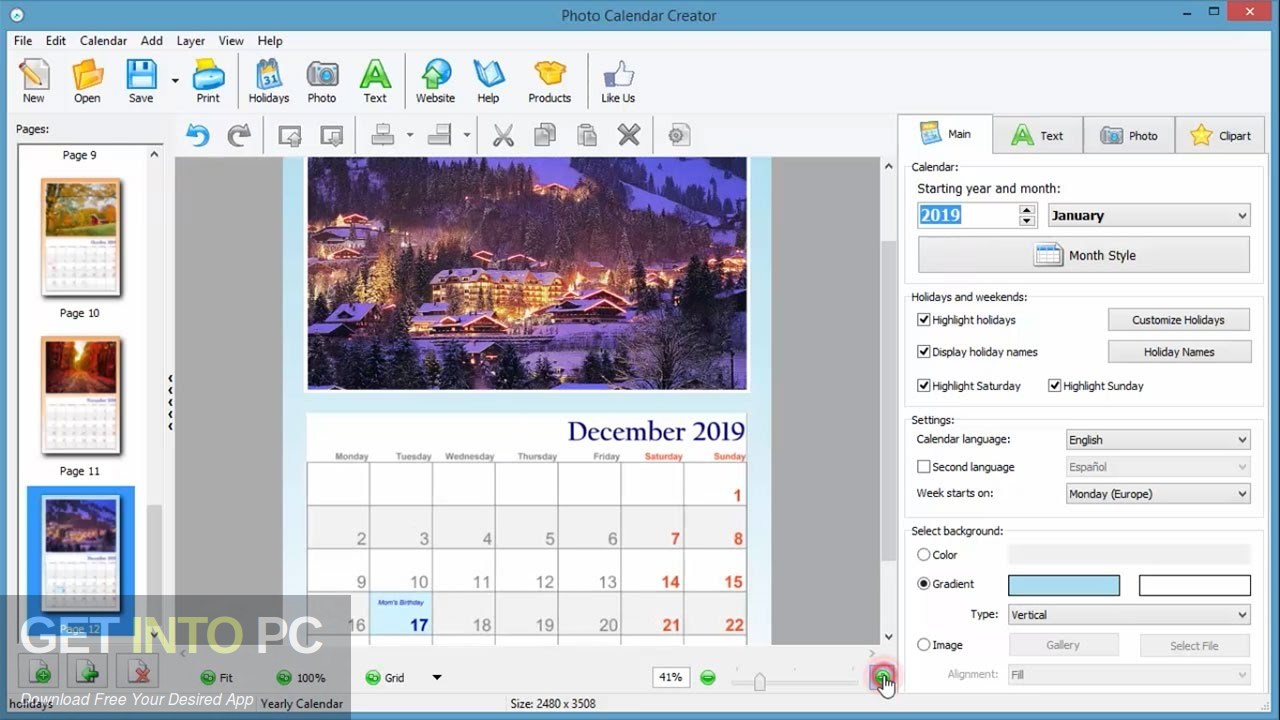Create a new calendar with the New icon

click(33, 81)
